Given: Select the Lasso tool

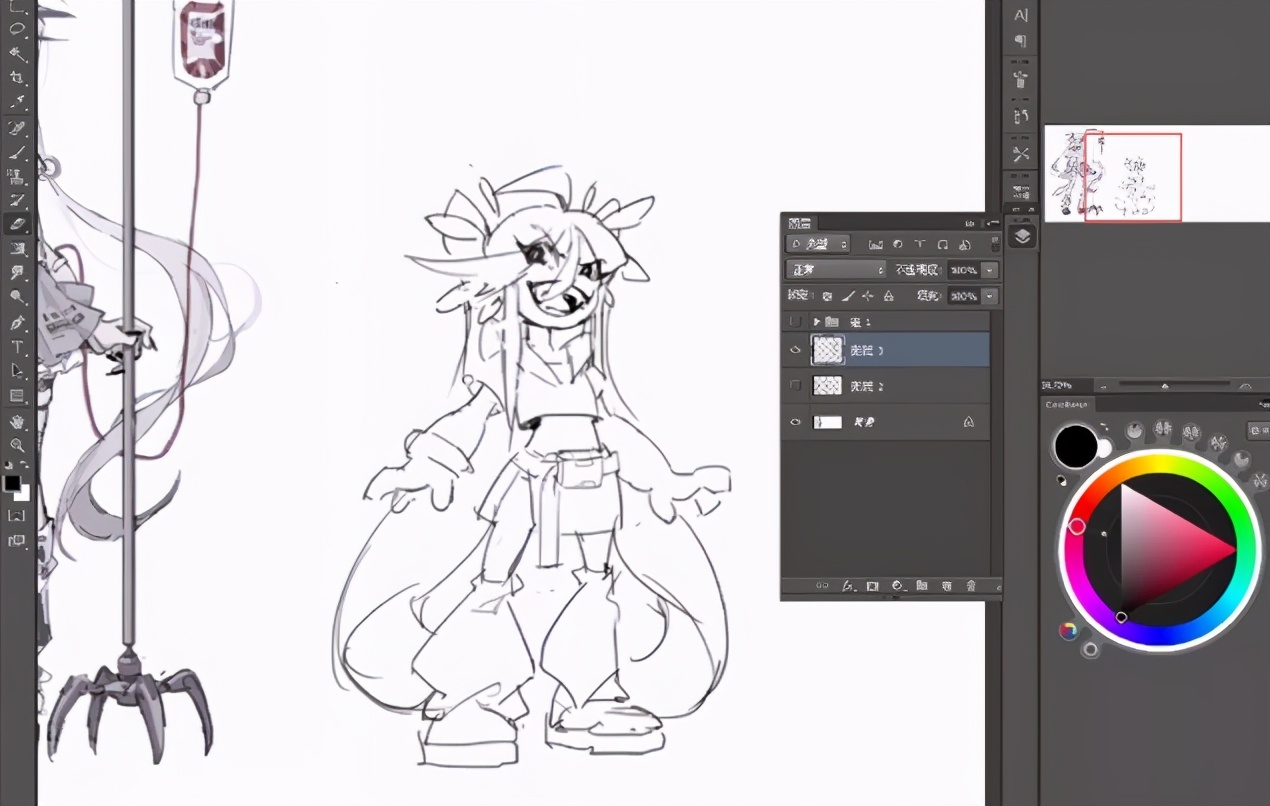Looking at the screenshot, I should click(17, 30).
